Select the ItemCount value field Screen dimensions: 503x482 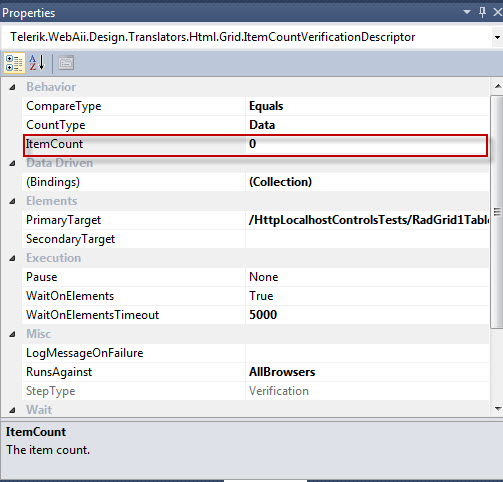tap(367, 144)
